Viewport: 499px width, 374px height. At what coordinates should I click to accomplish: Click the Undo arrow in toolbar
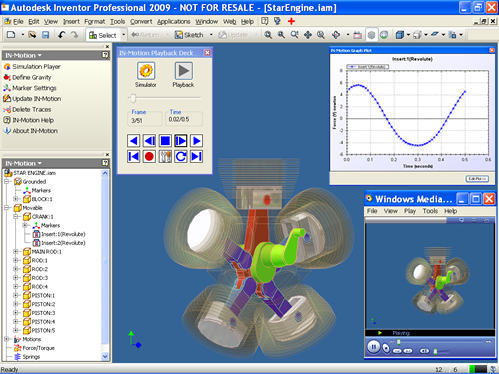61,35
